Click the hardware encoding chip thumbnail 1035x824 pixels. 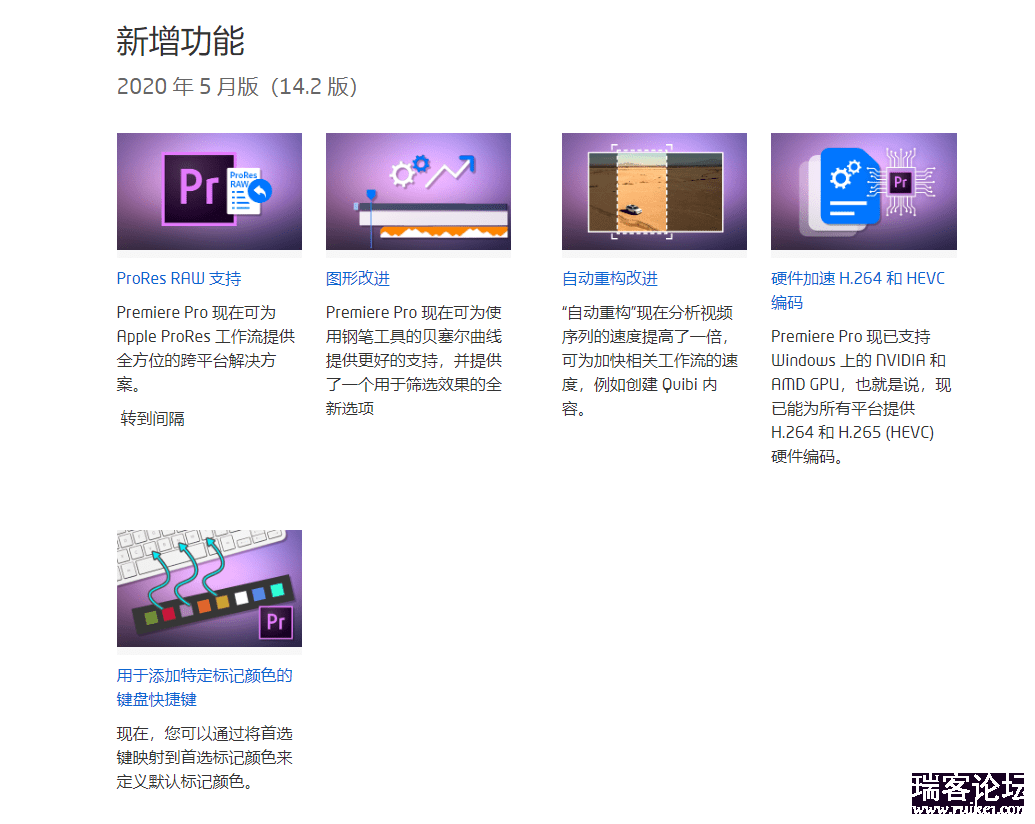864,191
